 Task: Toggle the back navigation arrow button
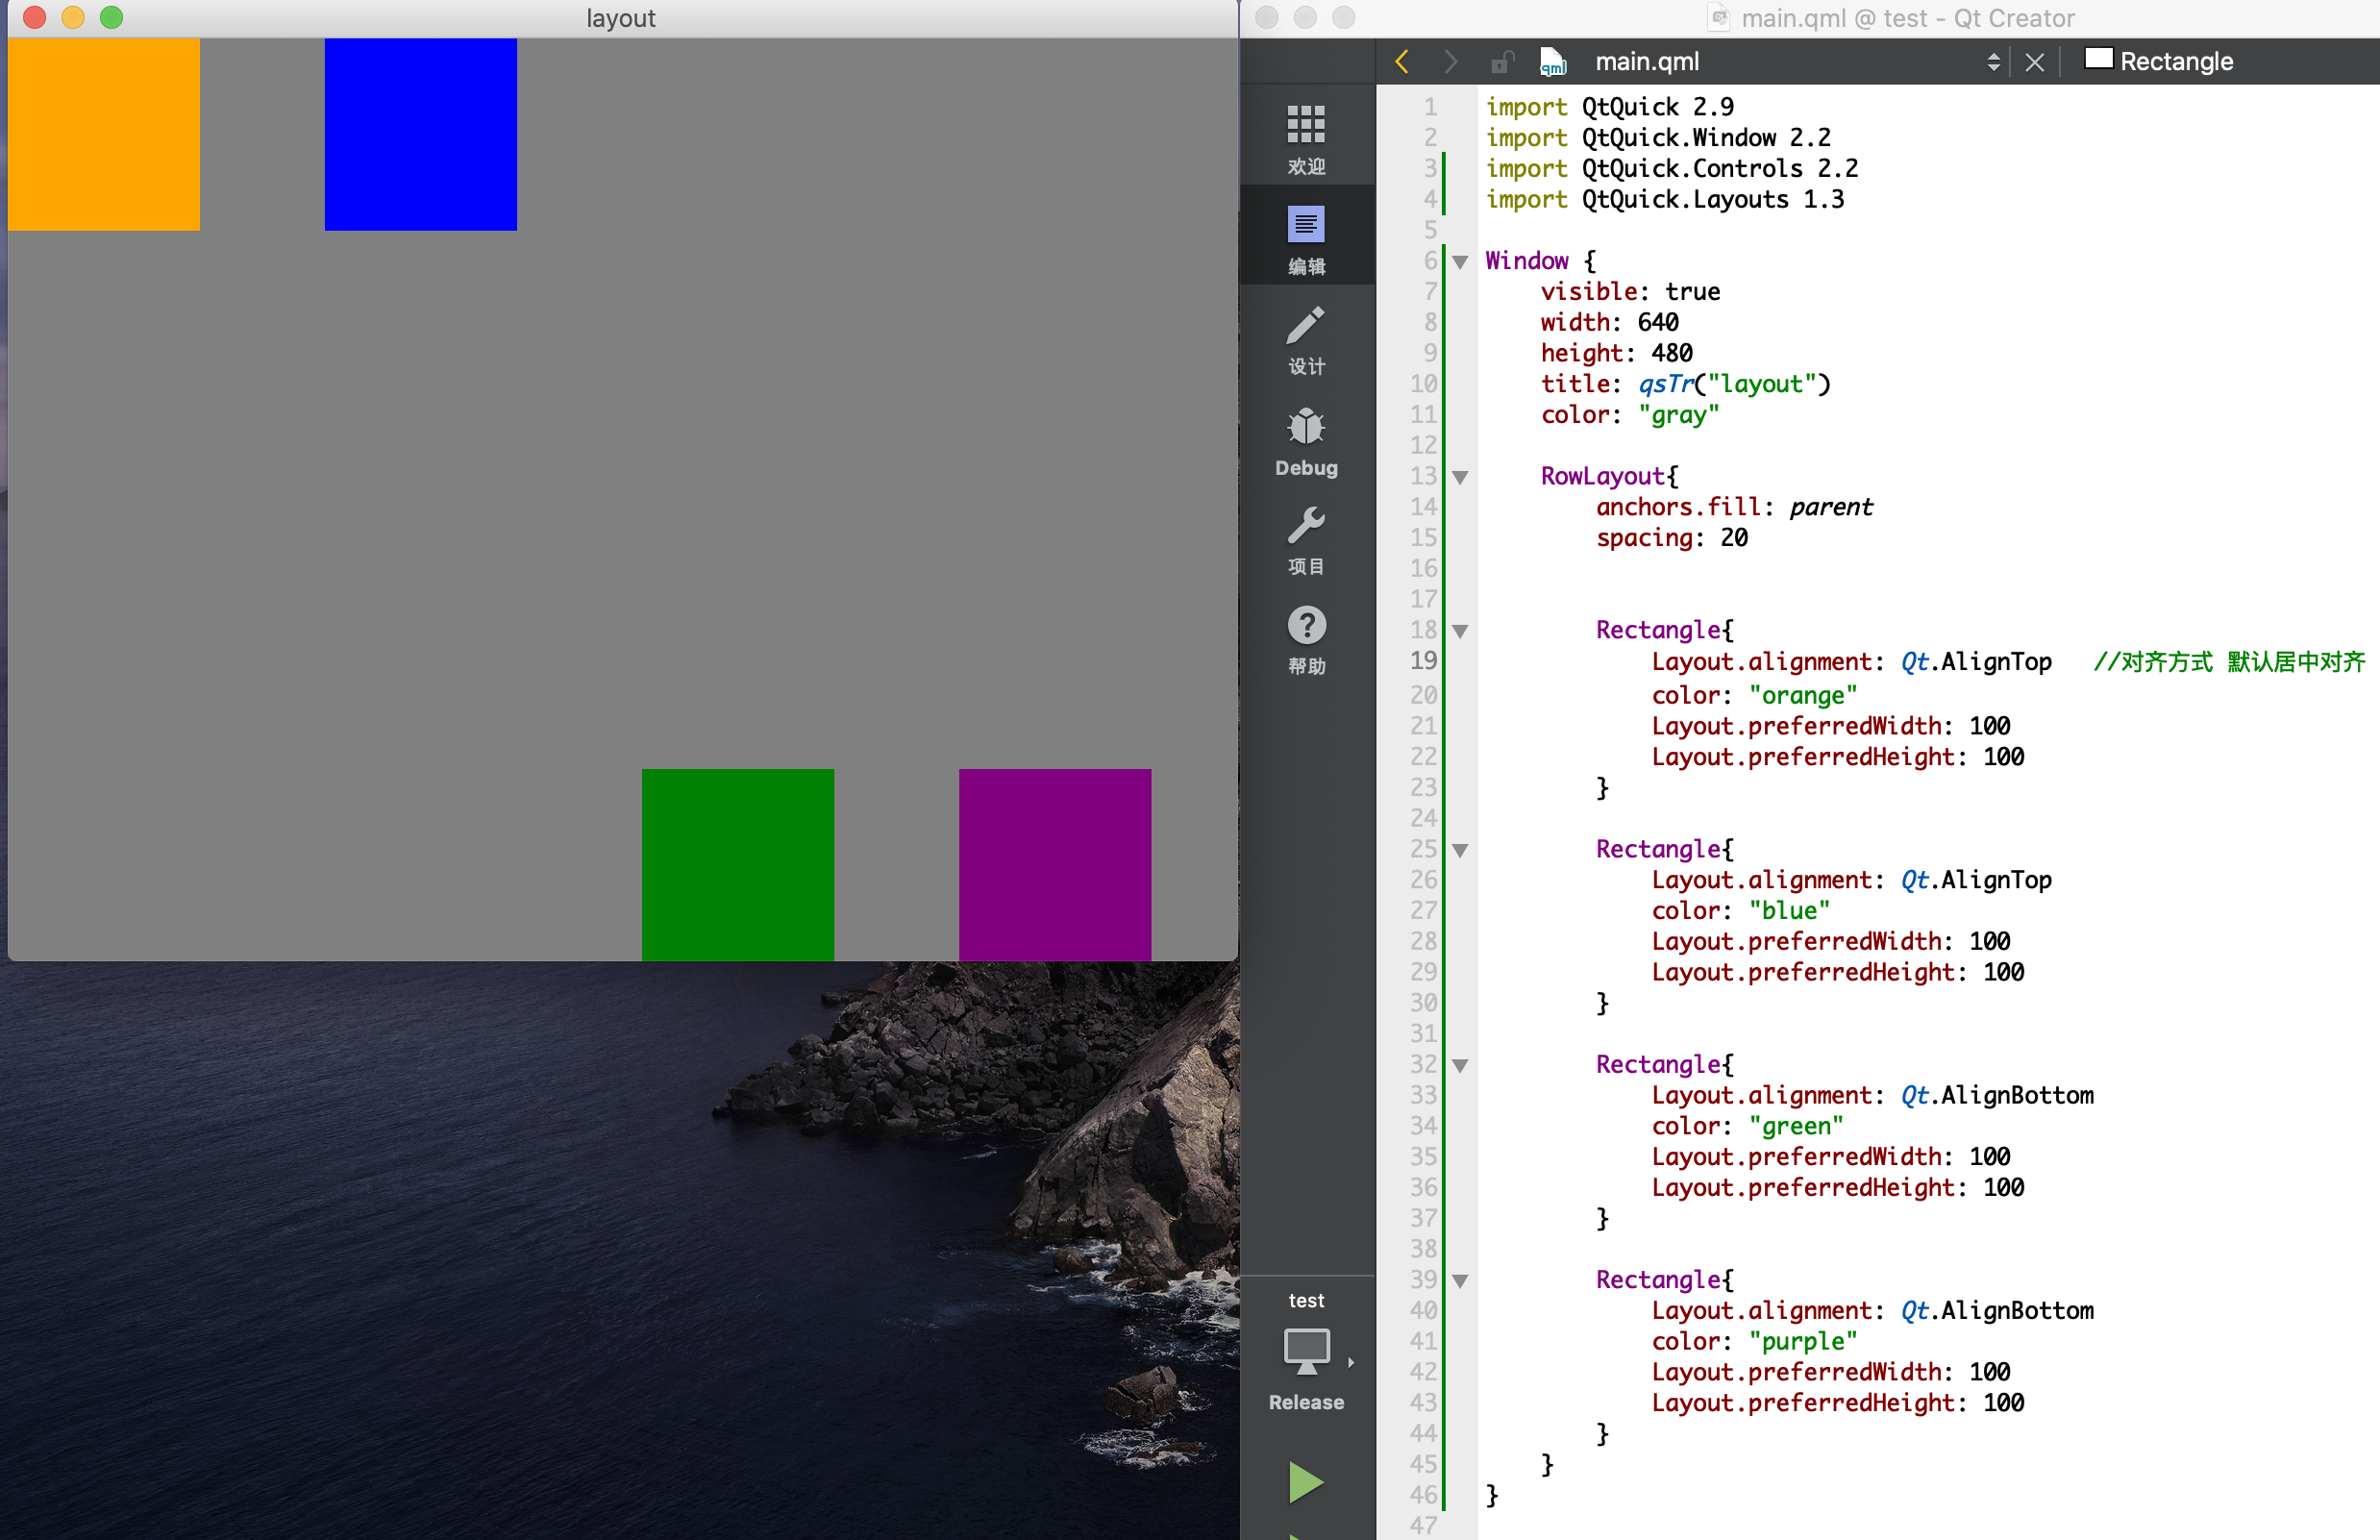tap(1401, 61)
